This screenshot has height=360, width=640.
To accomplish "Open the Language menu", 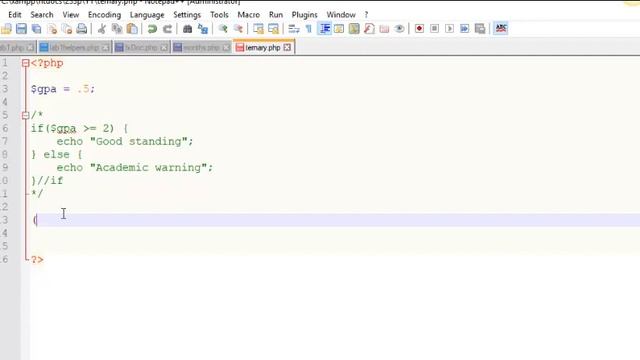I will (147, 15).
